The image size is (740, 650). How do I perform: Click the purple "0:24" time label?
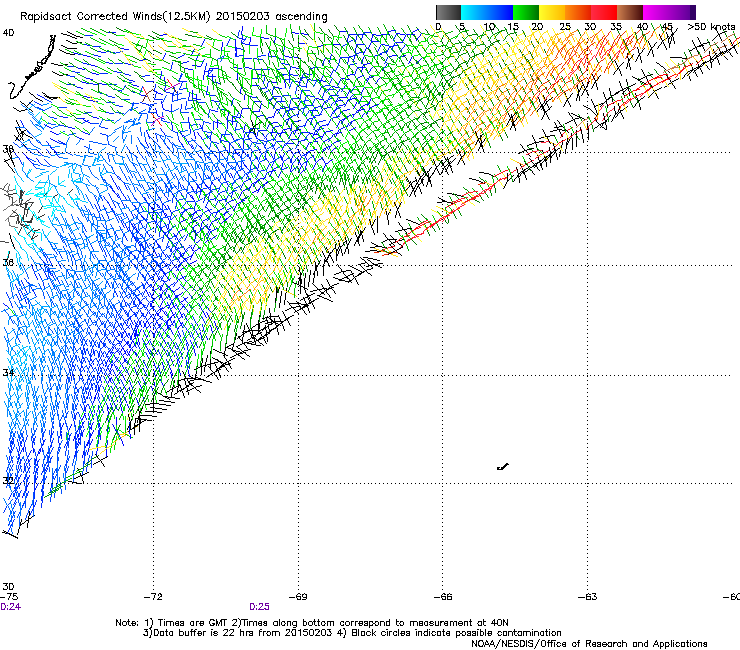(10, 607)
